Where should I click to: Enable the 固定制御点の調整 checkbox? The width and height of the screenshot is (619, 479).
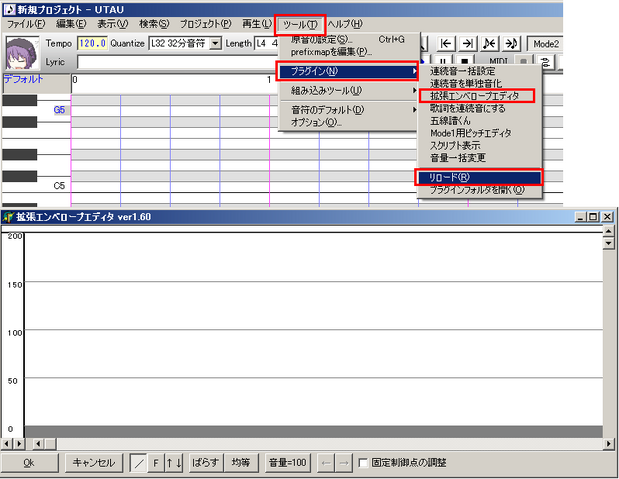[363, 462]
